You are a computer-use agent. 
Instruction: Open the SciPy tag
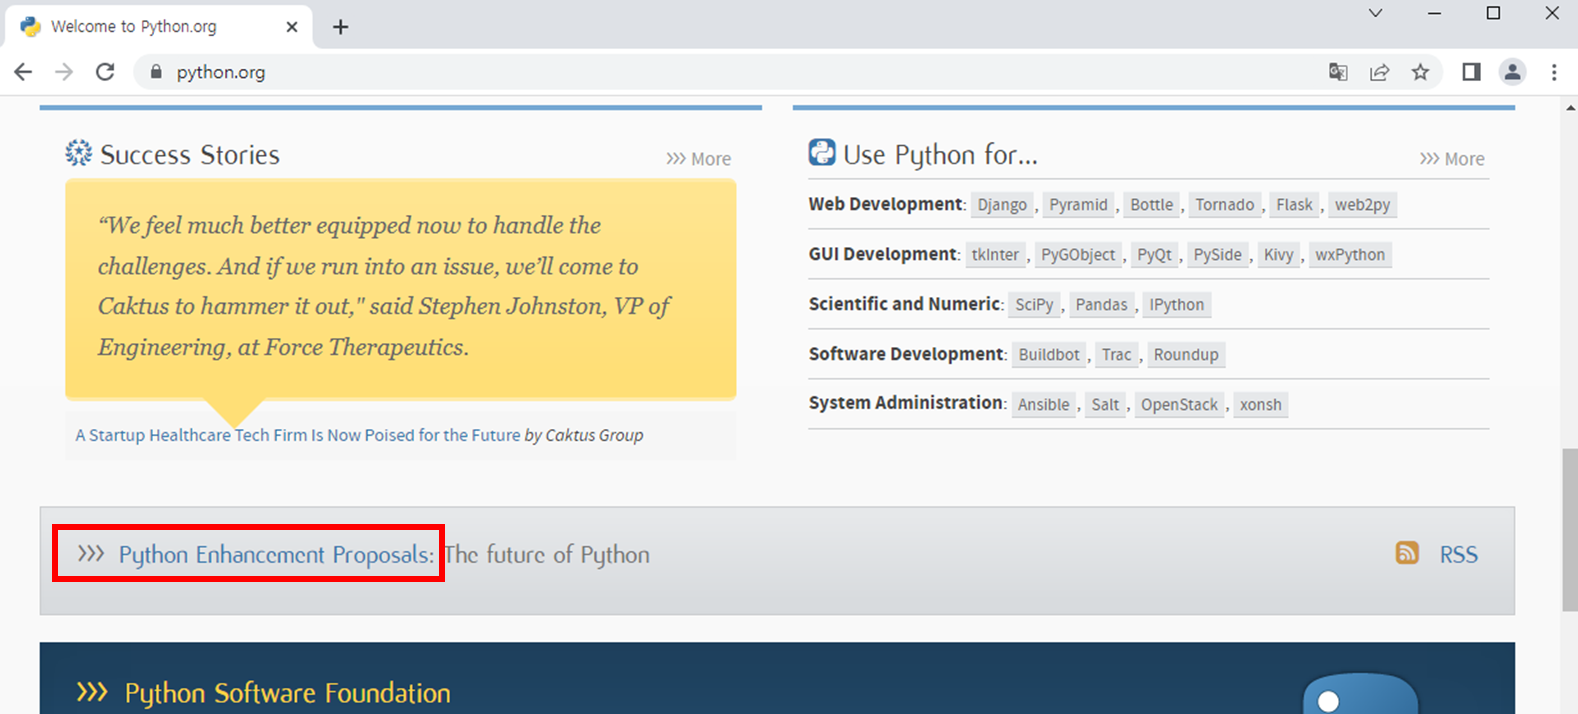pos(1034,305)
